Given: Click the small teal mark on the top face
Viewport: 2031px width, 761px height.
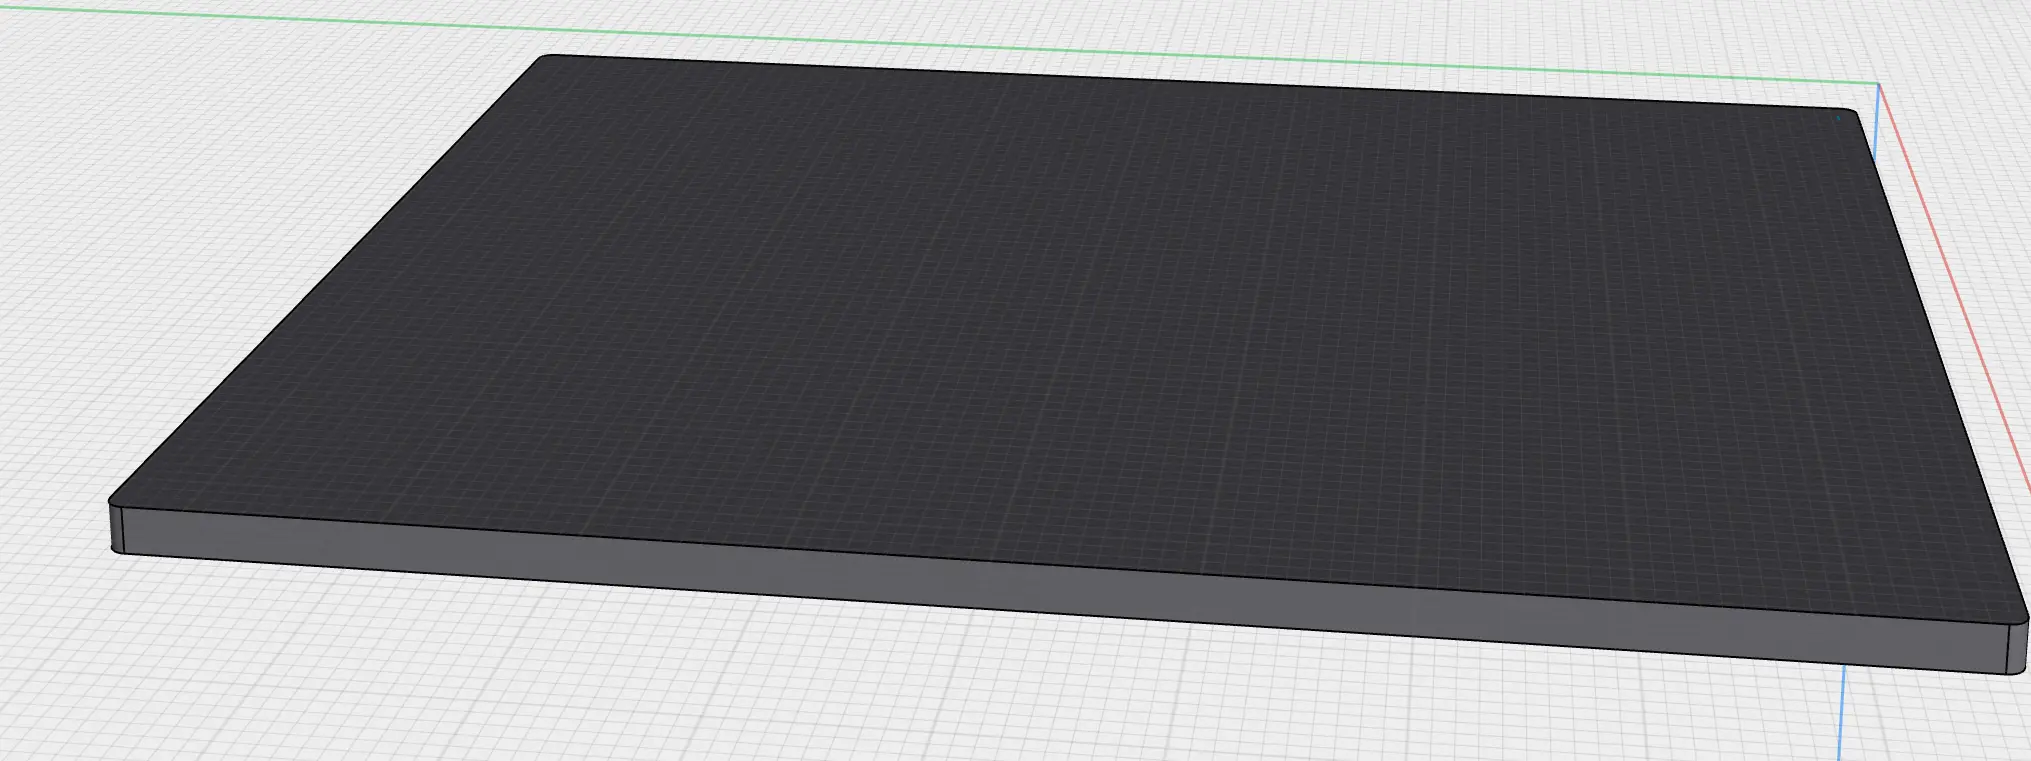Looking at the screenshot, I should tap(1838, 119).
